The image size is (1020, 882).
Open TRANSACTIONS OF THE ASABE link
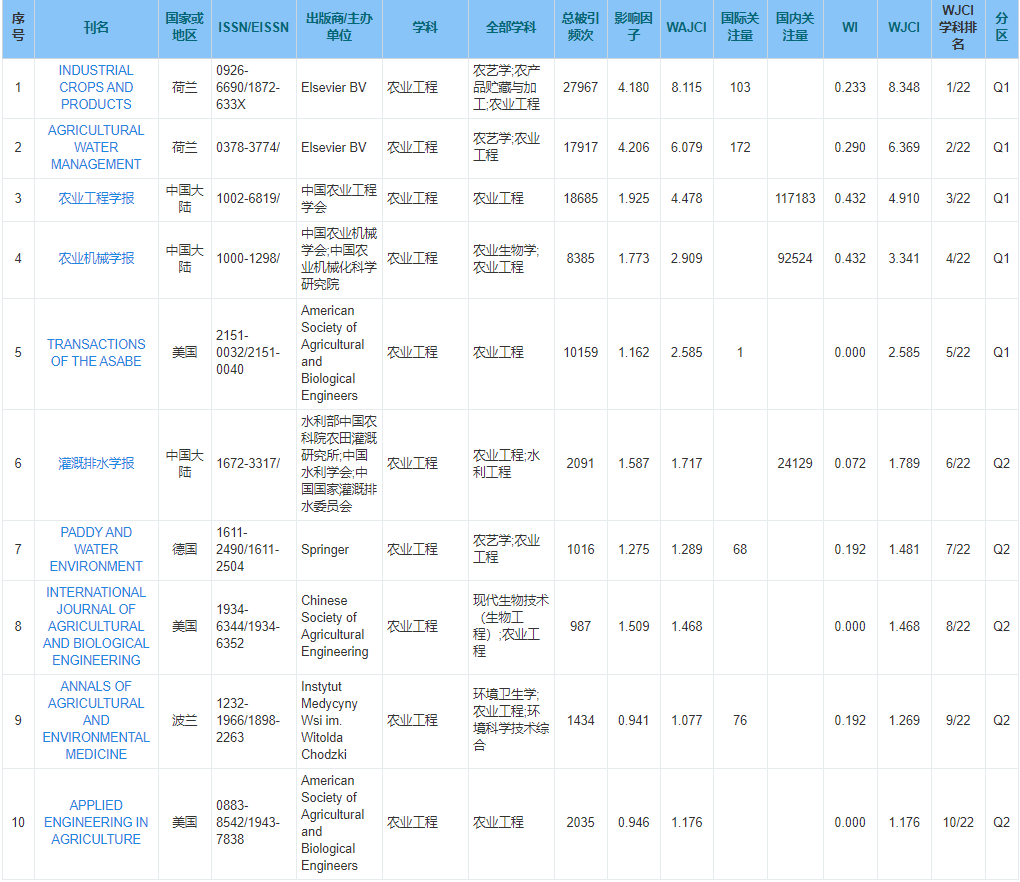[96, 353]
